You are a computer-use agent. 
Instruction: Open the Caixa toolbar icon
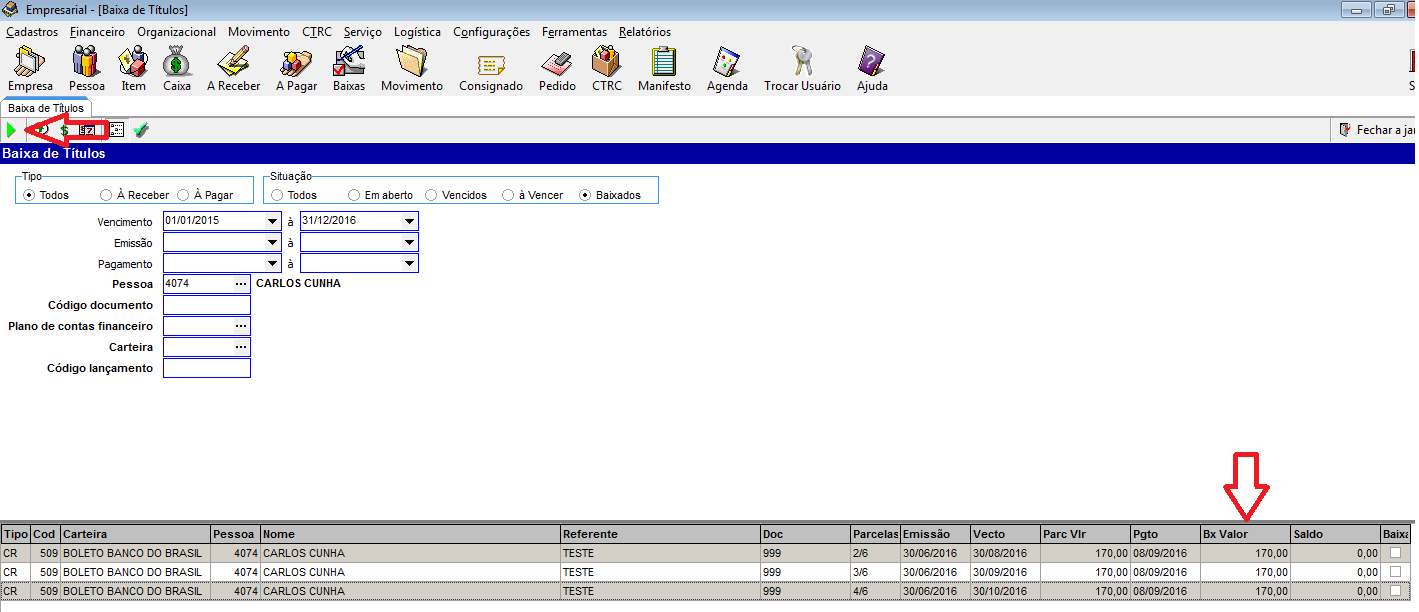176,69
